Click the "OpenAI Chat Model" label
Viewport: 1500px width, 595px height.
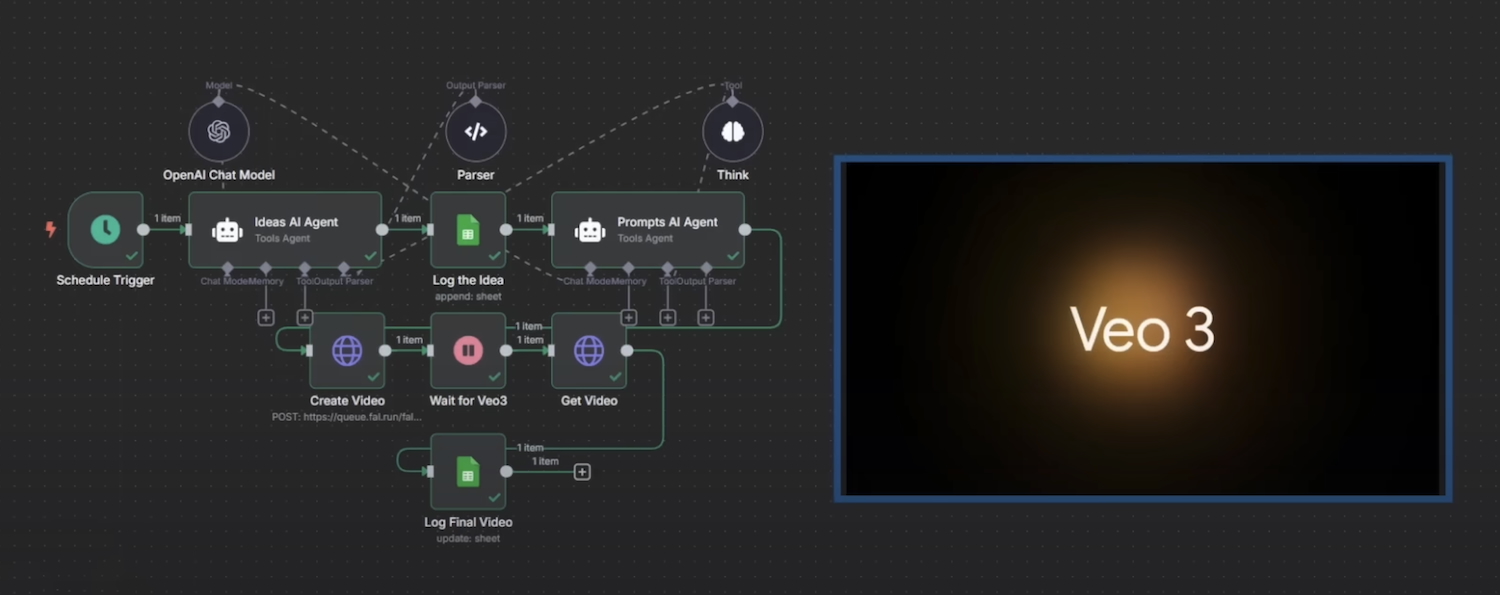tap(219, 175)
